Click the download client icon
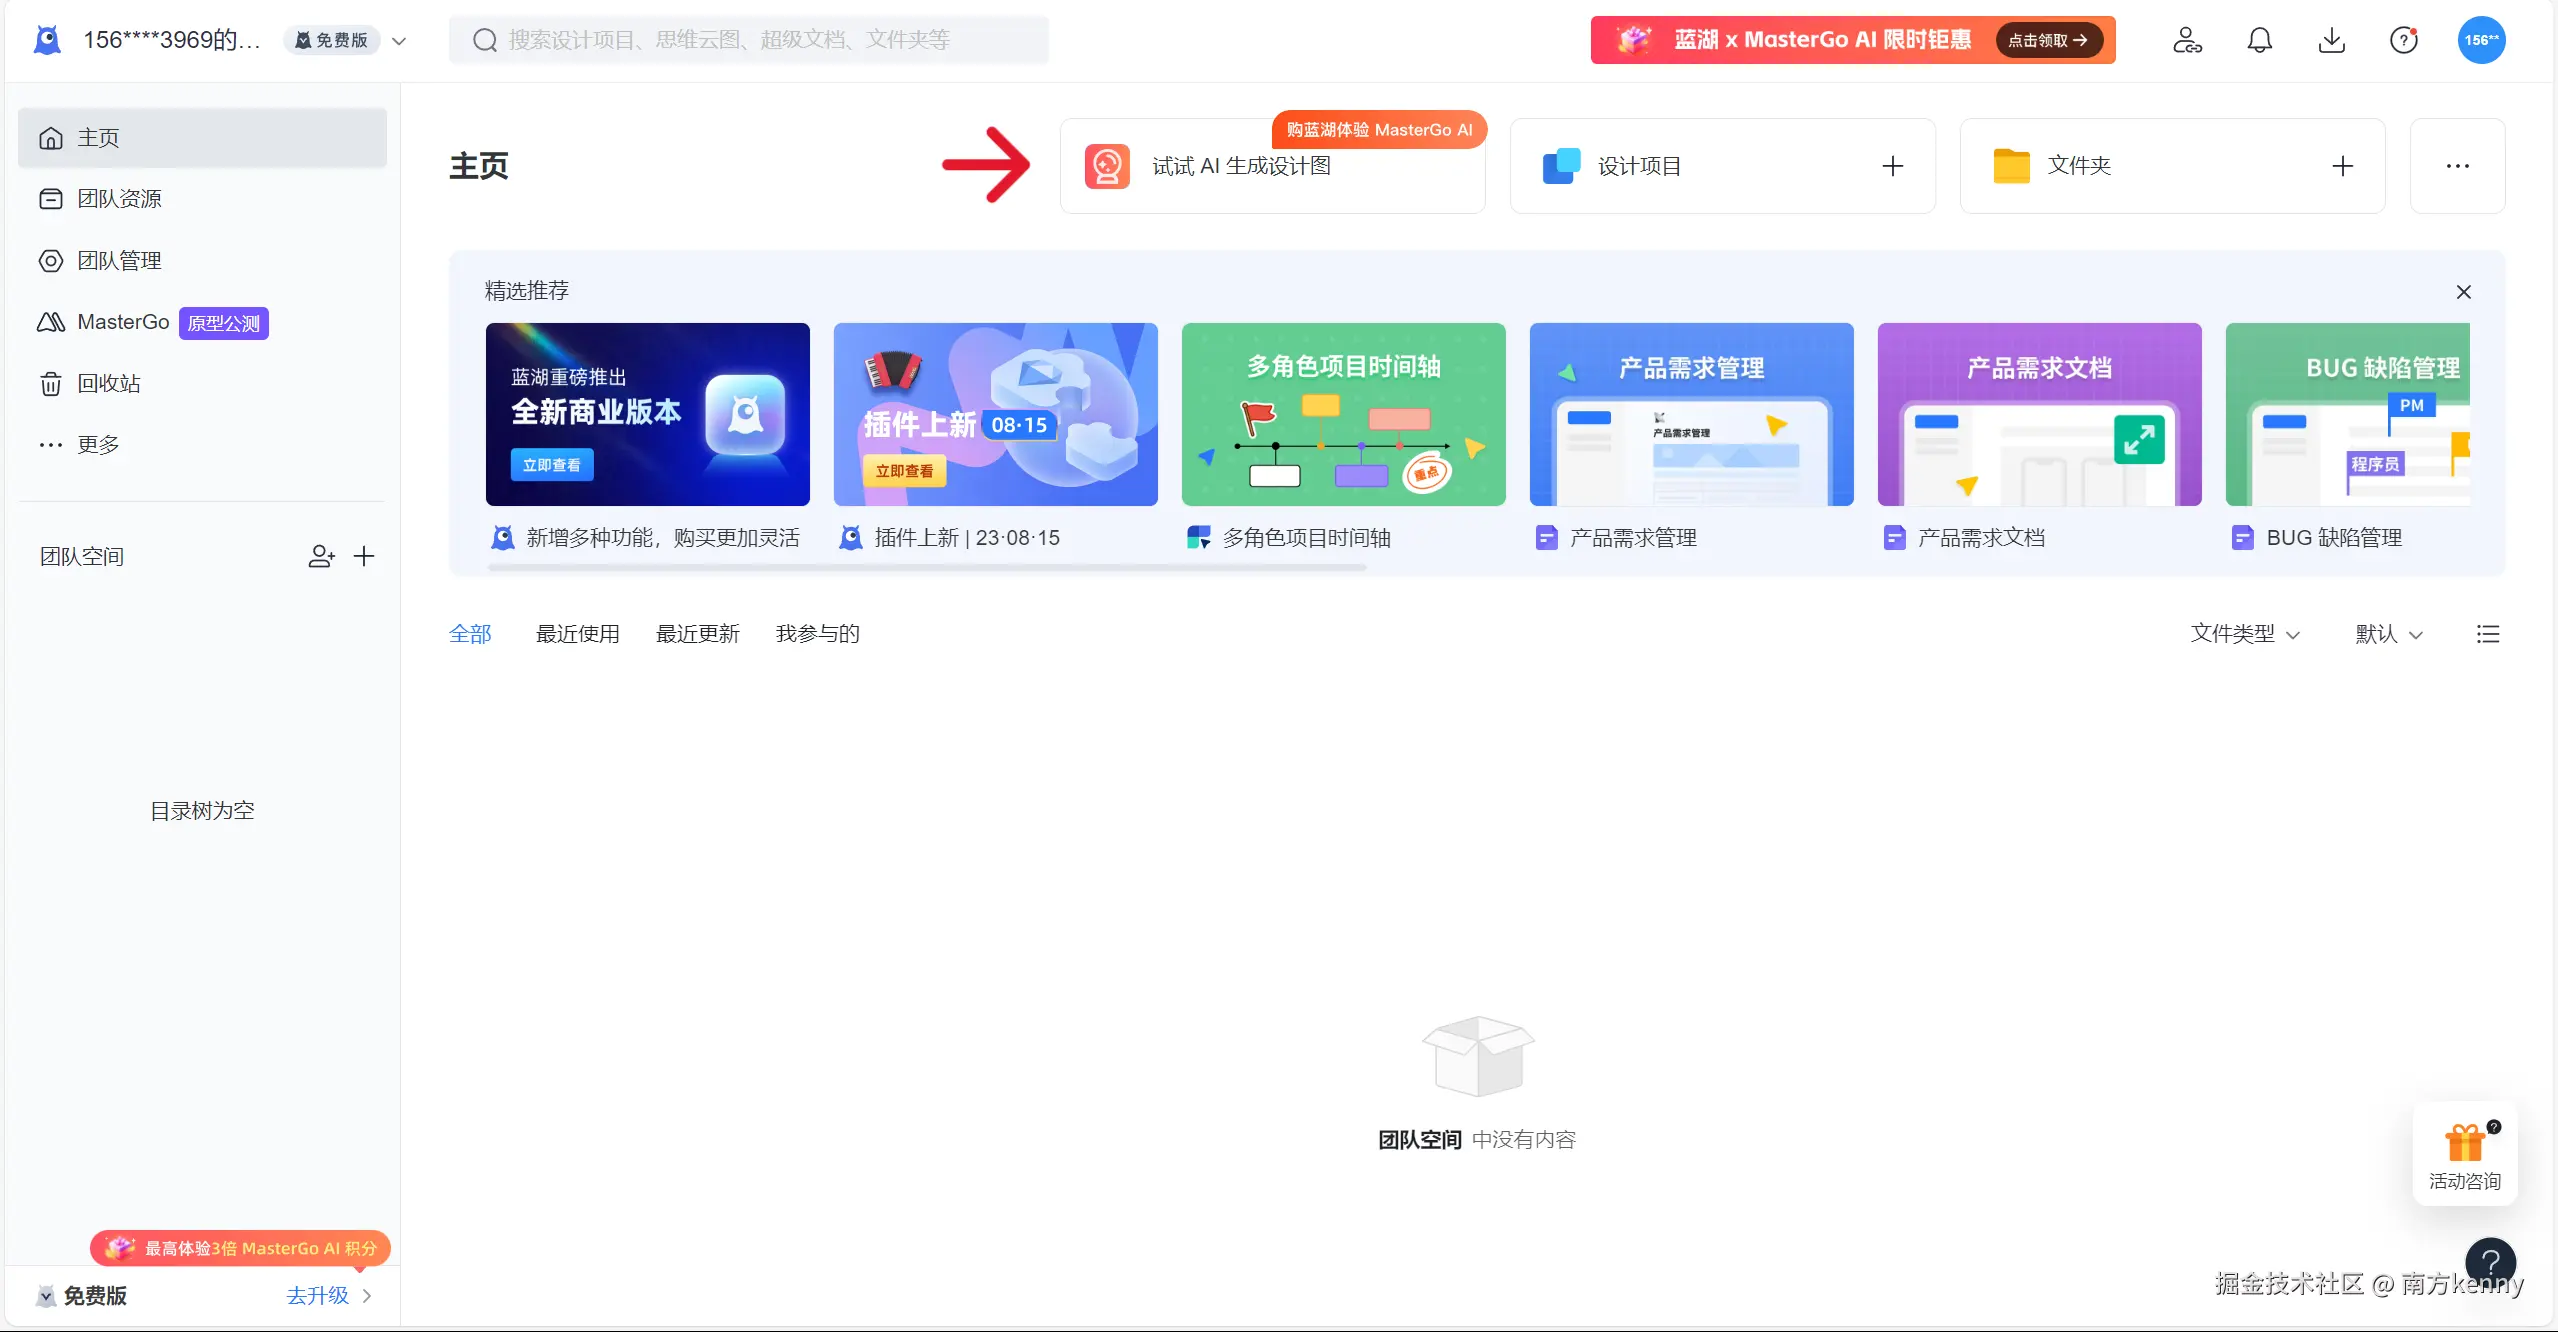 2331,40
